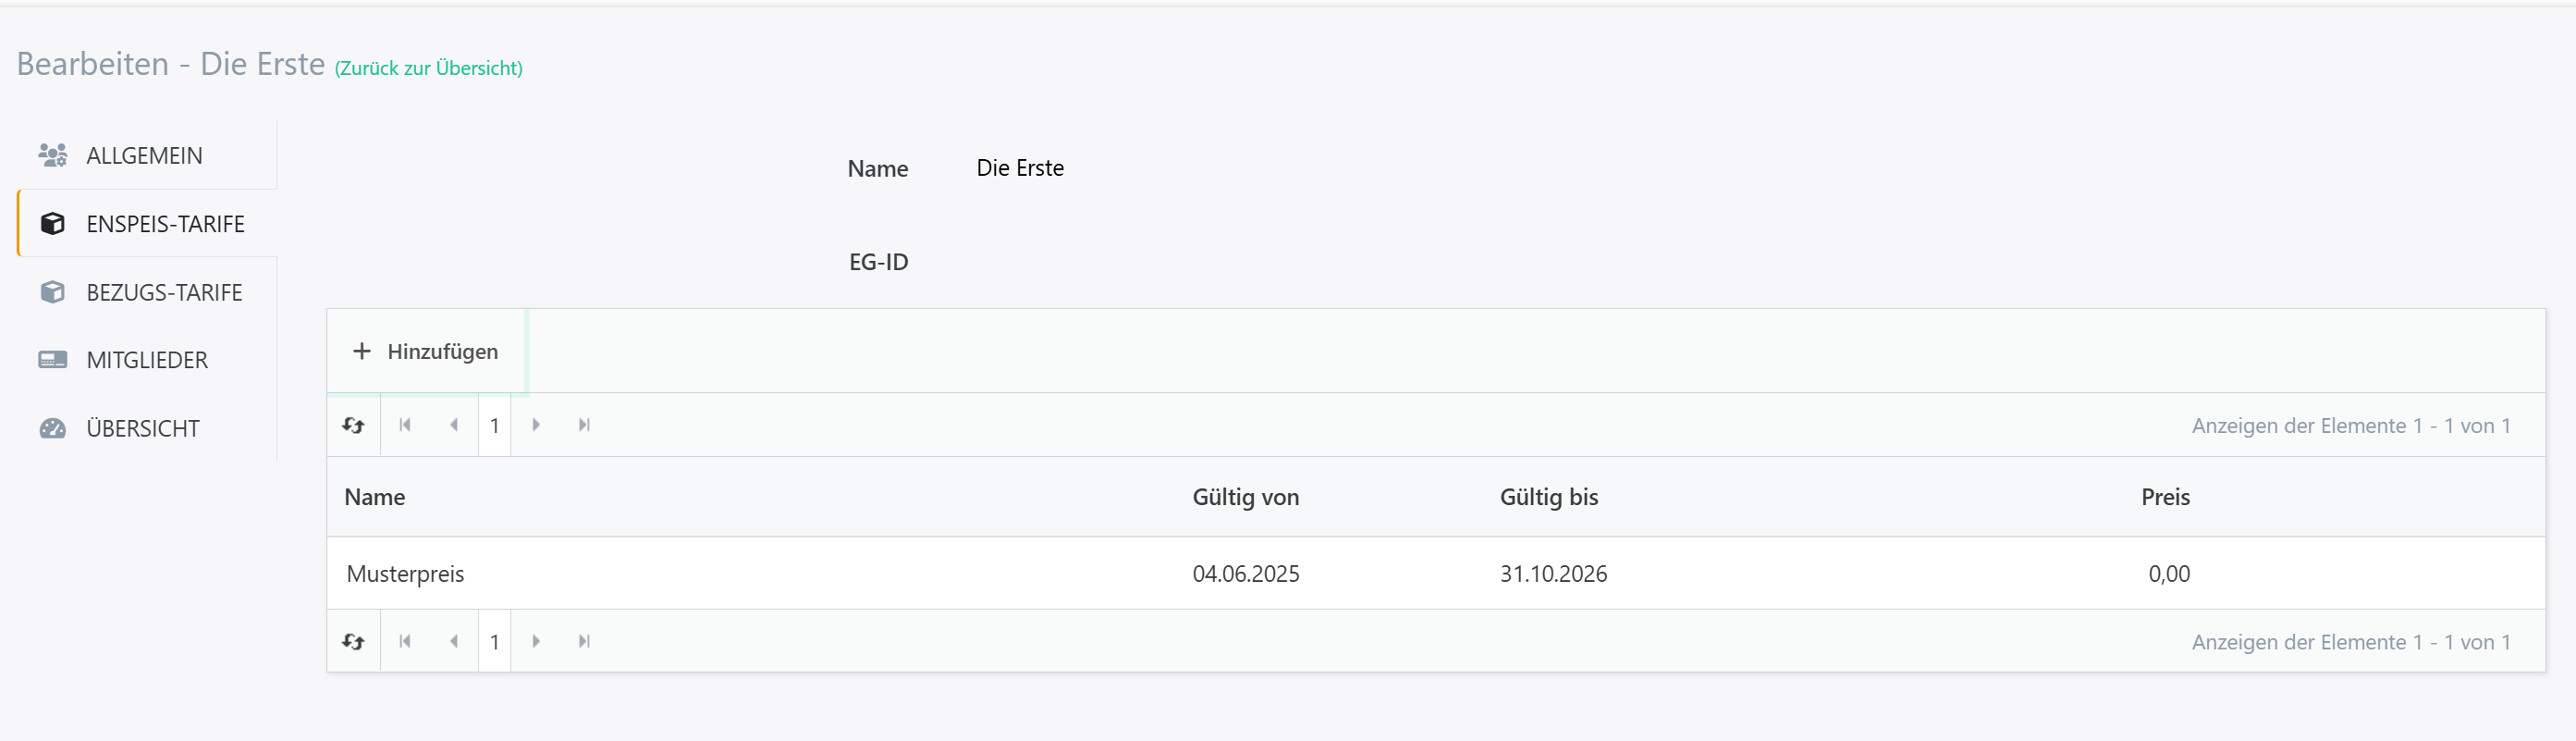Click the Übersicht dashboard gauge icon
The image size is (2576, 741).
click(x=52, y=428)
